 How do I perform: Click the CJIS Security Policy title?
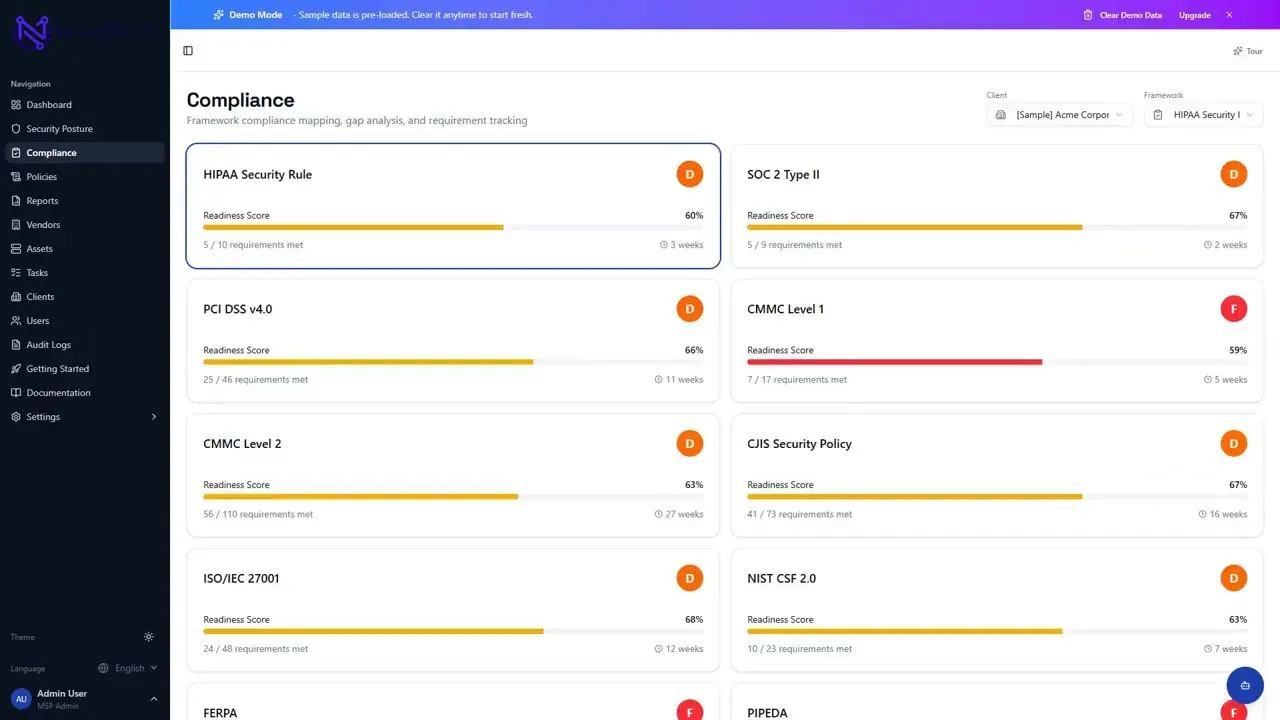tap(799, 444)
